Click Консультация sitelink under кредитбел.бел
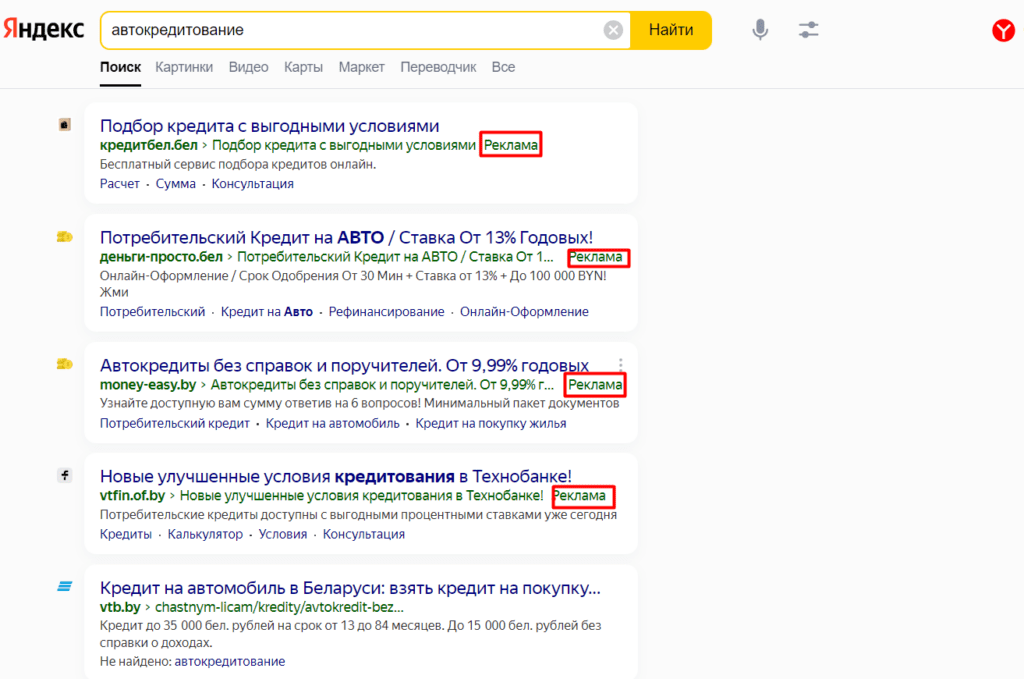This screenshot has width=1024, height=679. click(252, 183)
